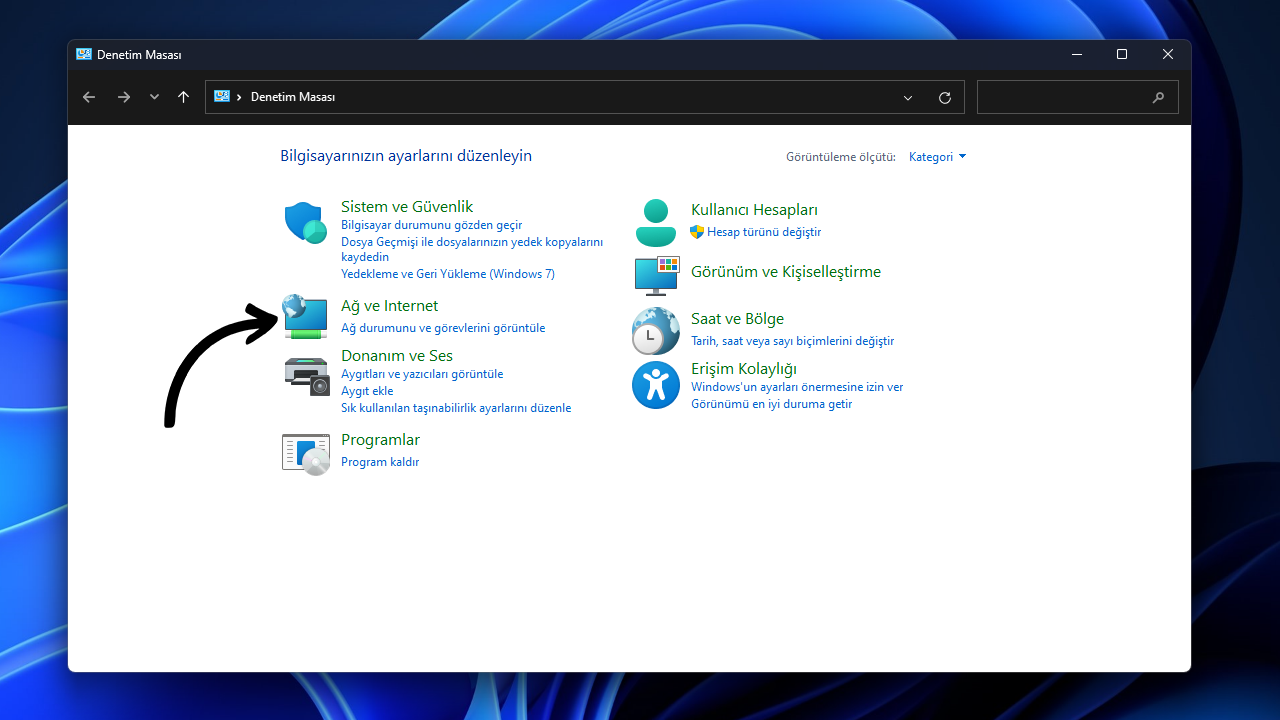Screen dimensions: 1280x720
Task: Open Dosya Geçmişi backup link
Action: coord(472,249)
